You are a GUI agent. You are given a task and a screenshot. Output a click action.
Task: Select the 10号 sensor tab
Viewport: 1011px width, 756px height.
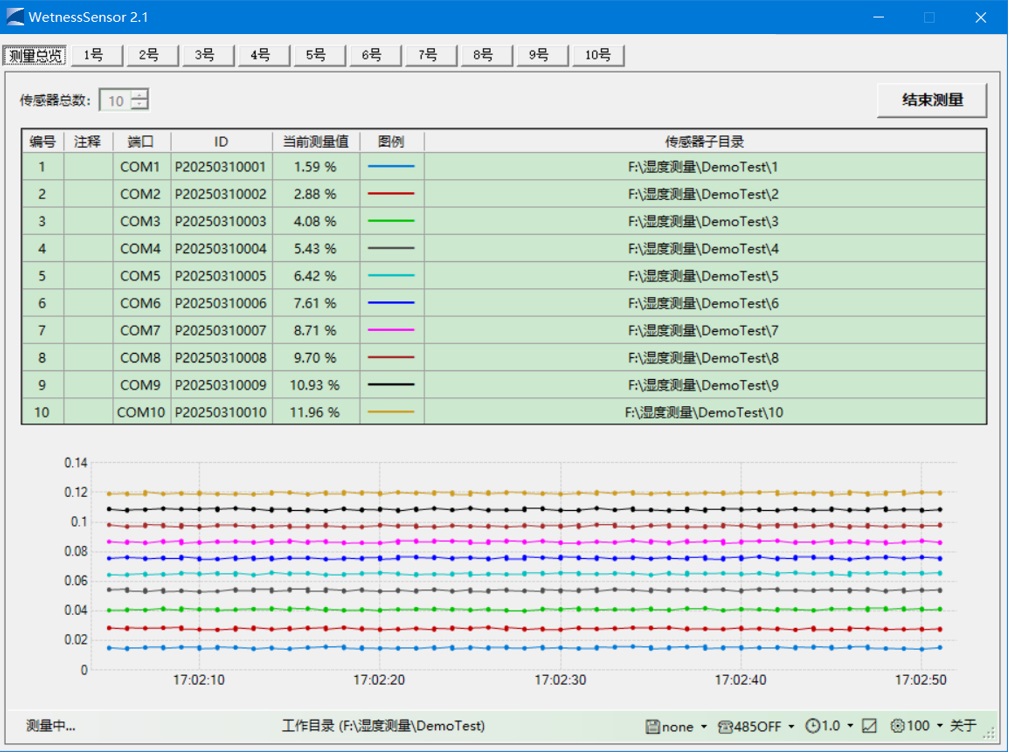[598, 55]
